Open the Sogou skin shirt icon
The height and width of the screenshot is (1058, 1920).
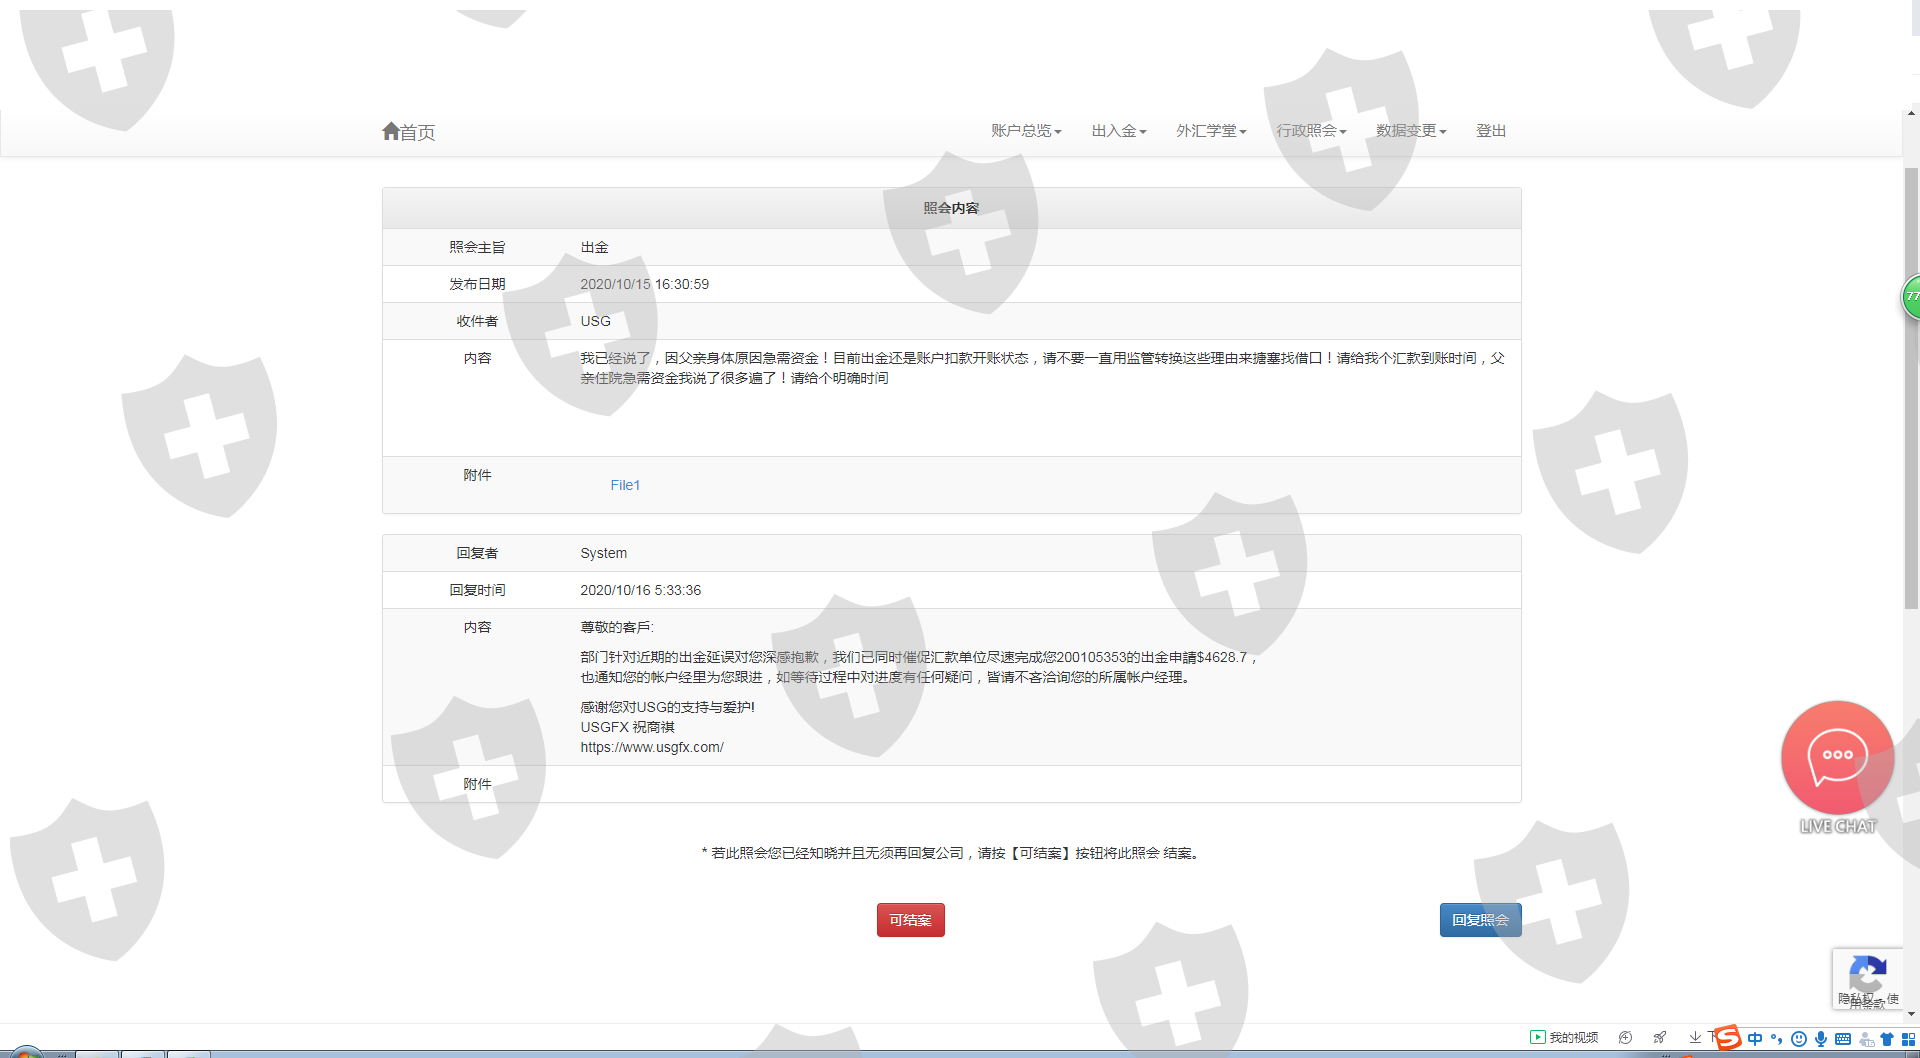pos(1887,1039)
